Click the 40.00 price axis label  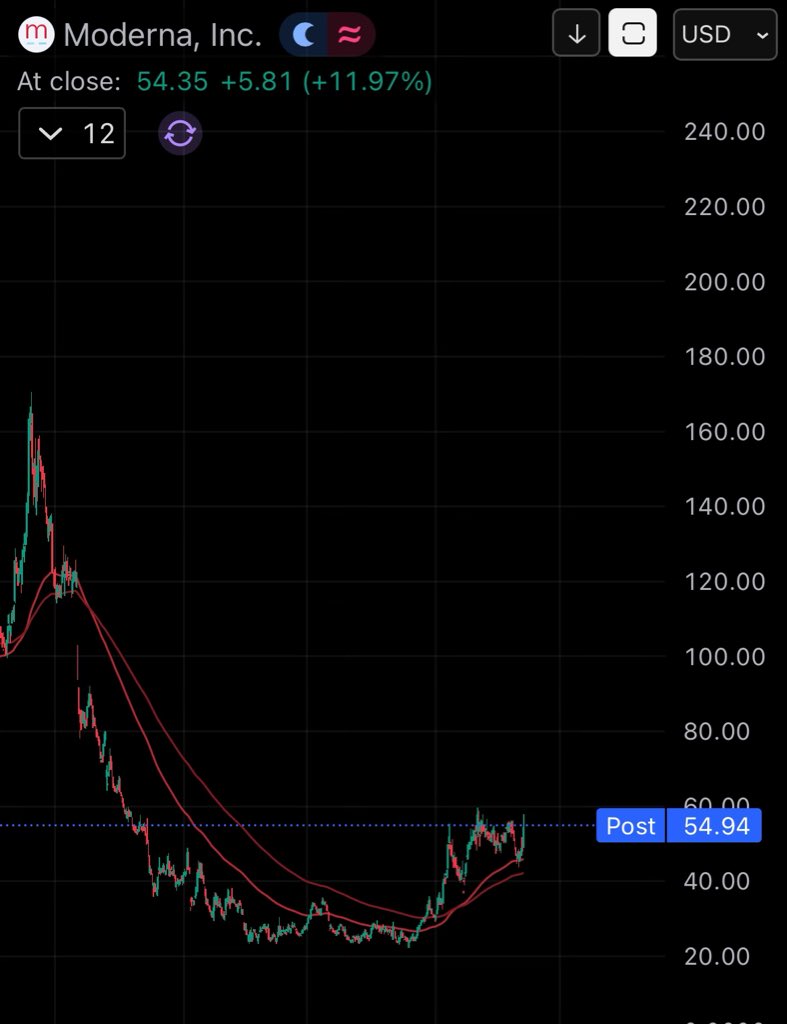pos(716,881)
